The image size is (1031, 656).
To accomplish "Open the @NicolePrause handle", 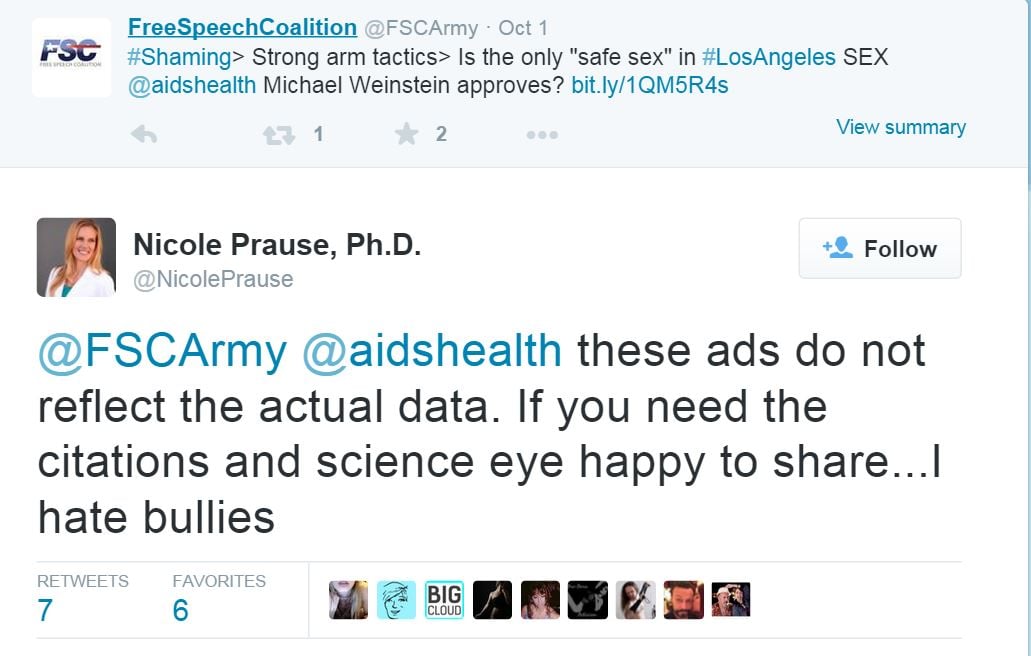I will tap(213, 279).
